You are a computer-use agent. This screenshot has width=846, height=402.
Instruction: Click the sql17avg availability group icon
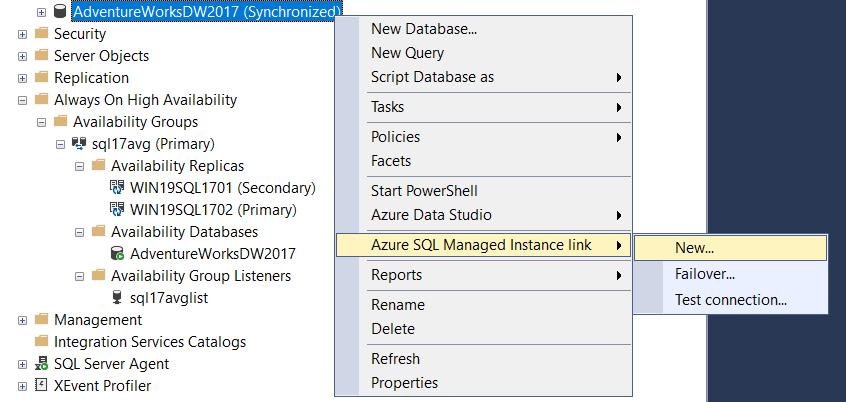tap(79, 144)
